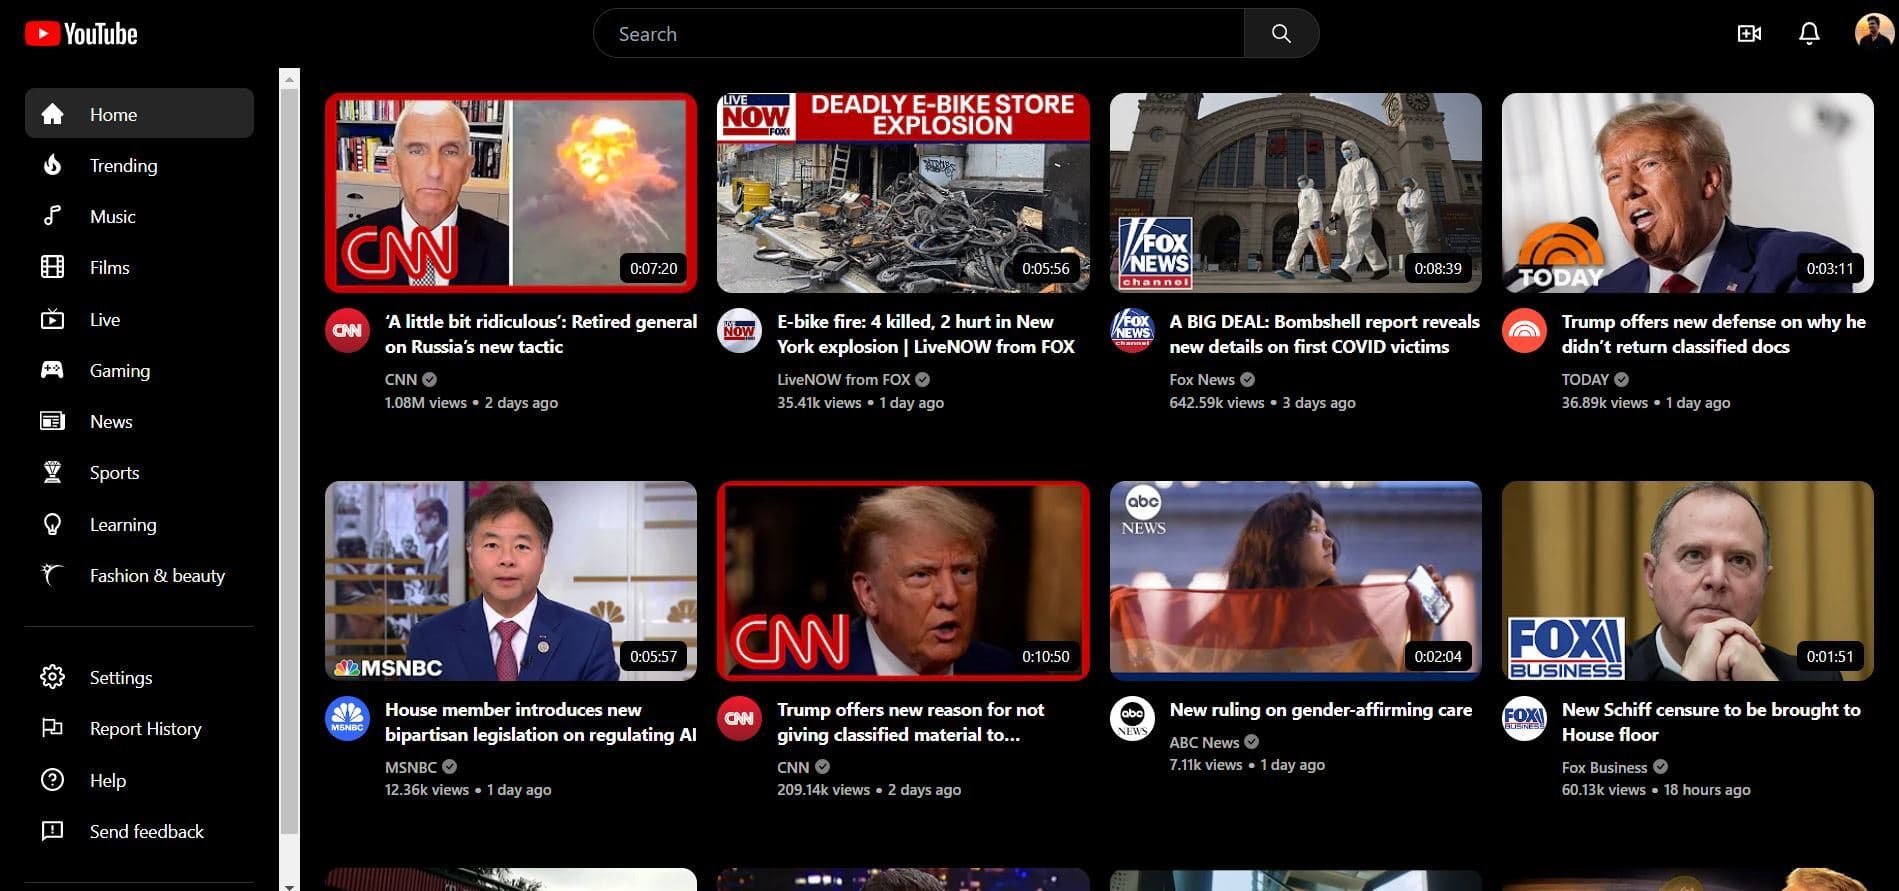Select Home in the sidebar
Viewport: 1899px width, 891px height.
pos(139,114)
